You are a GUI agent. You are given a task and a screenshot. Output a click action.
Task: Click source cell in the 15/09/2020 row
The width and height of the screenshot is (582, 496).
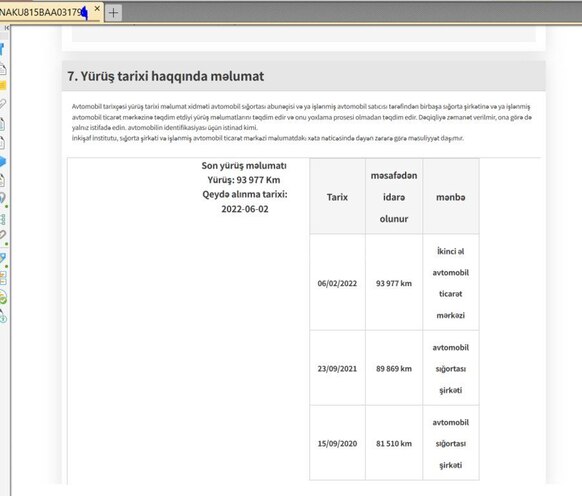click(451, 444)
